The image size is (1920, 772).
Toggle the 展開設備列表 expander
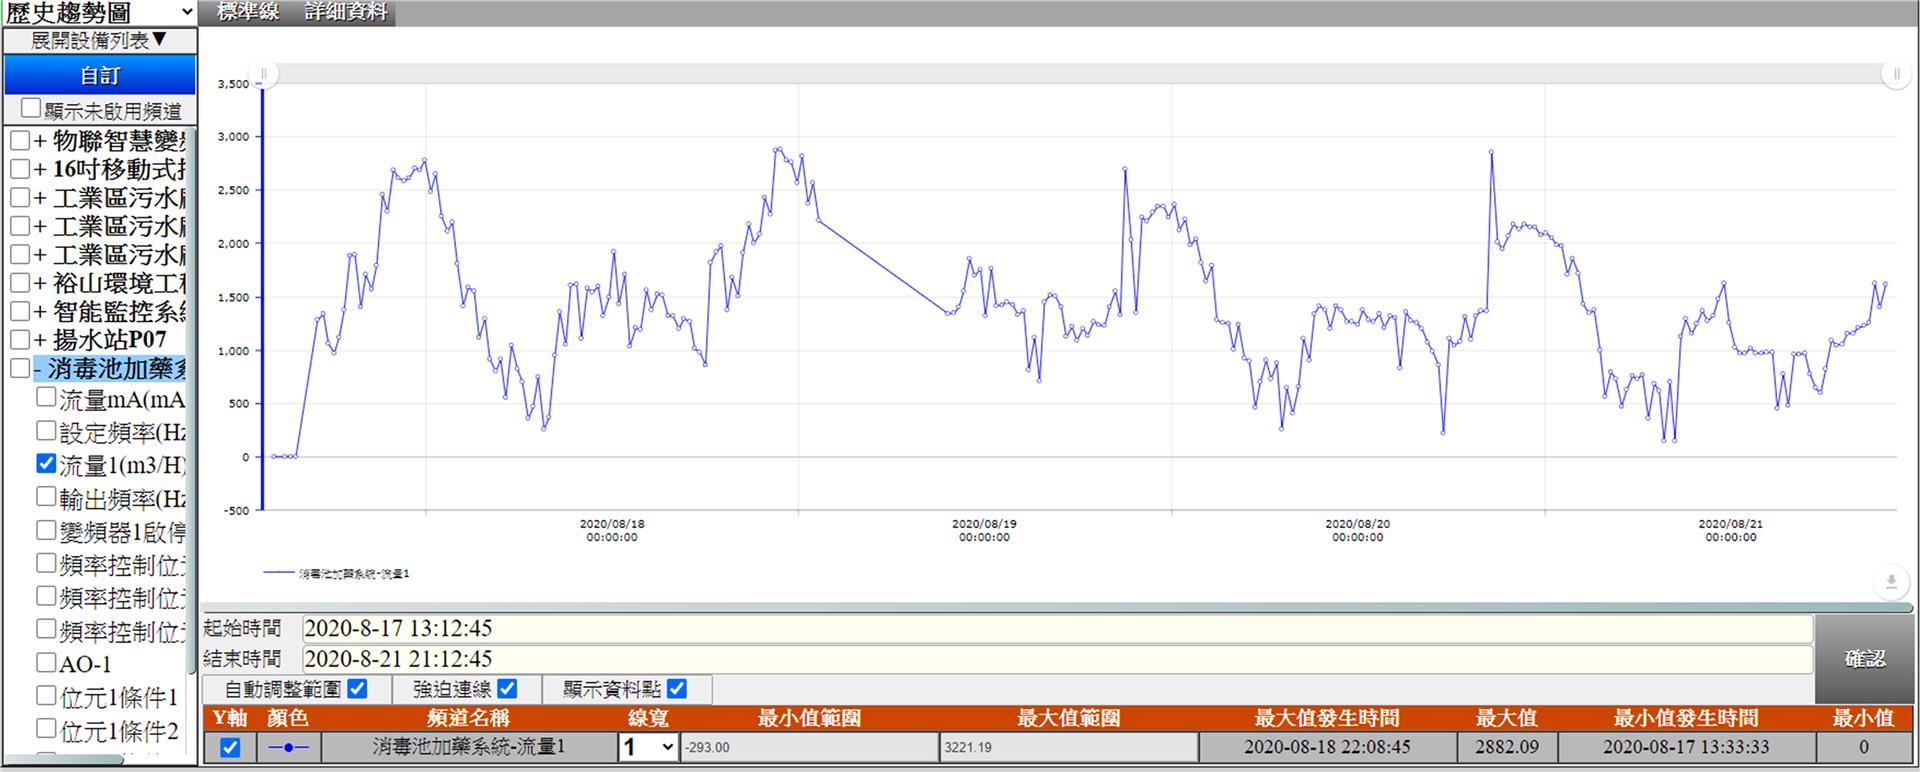pos(99,40)
